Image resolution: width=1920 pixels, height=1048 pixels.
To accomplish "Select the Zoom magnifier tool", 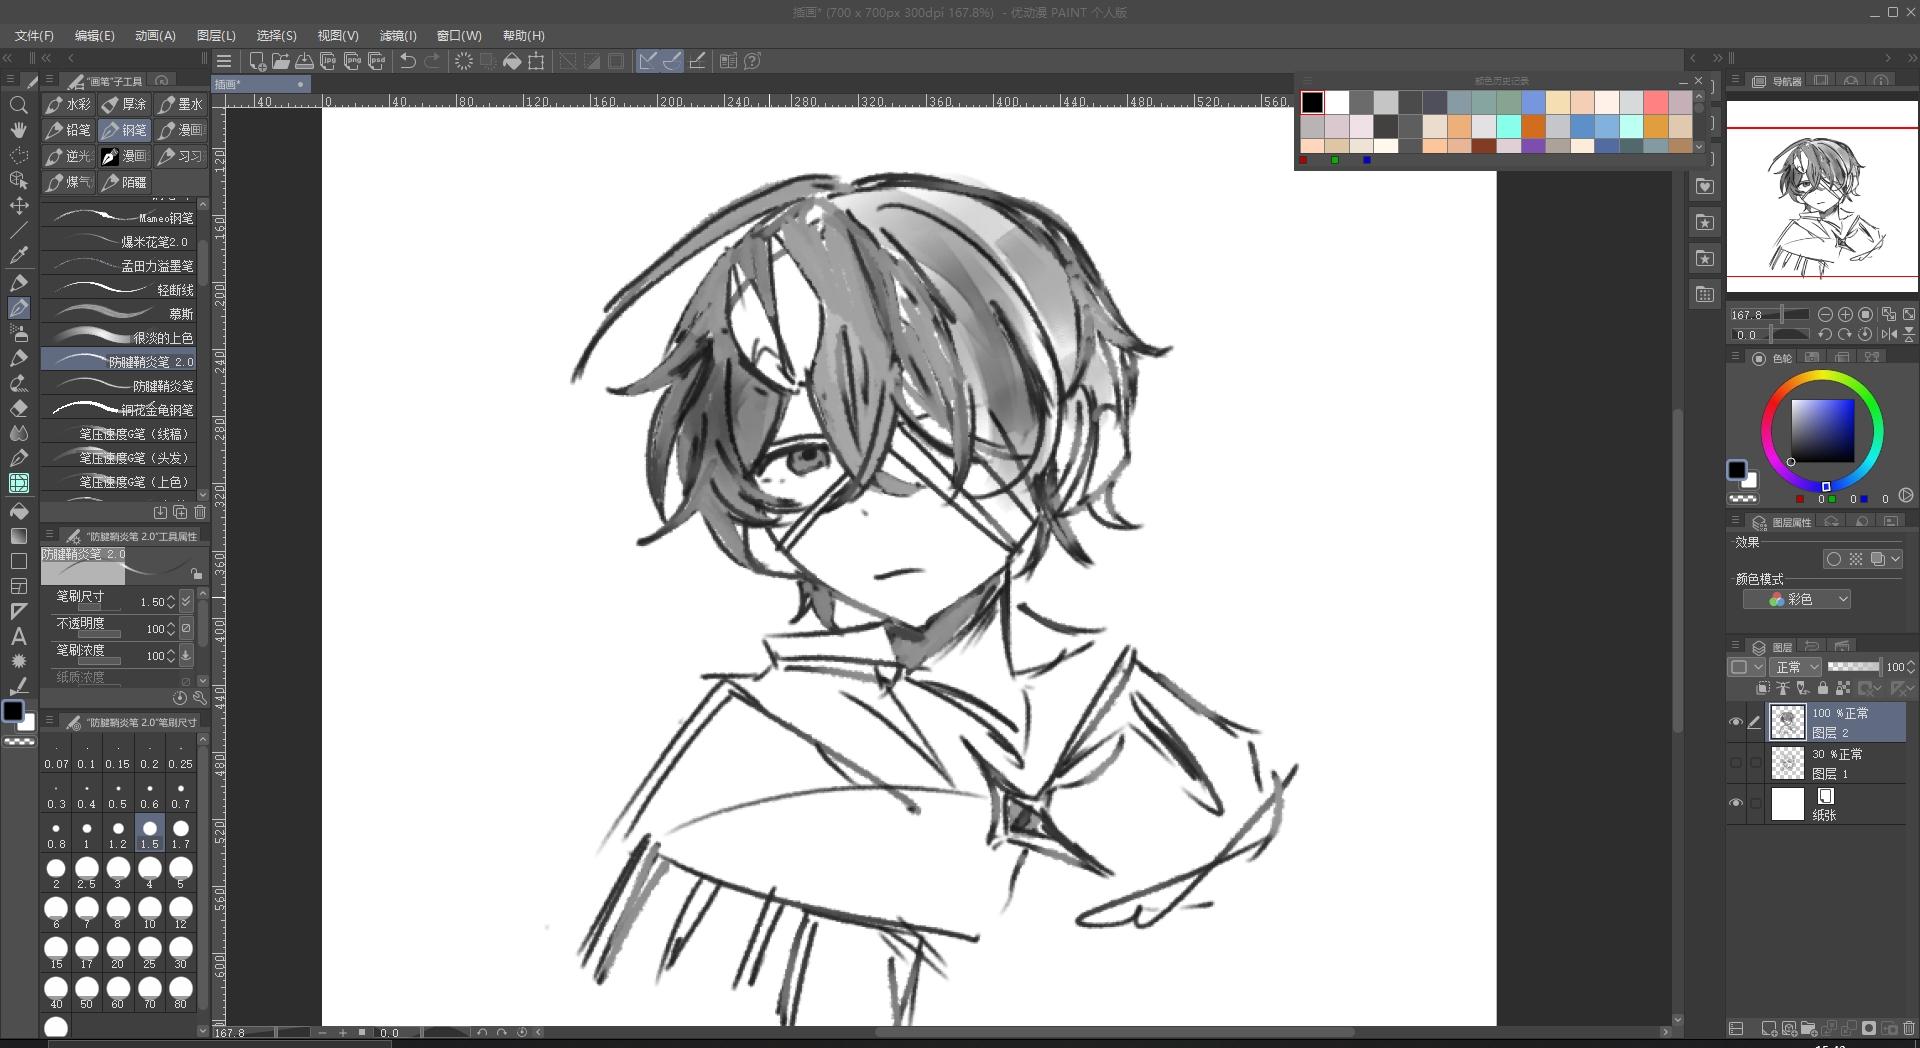I will [x=19, y=105].
